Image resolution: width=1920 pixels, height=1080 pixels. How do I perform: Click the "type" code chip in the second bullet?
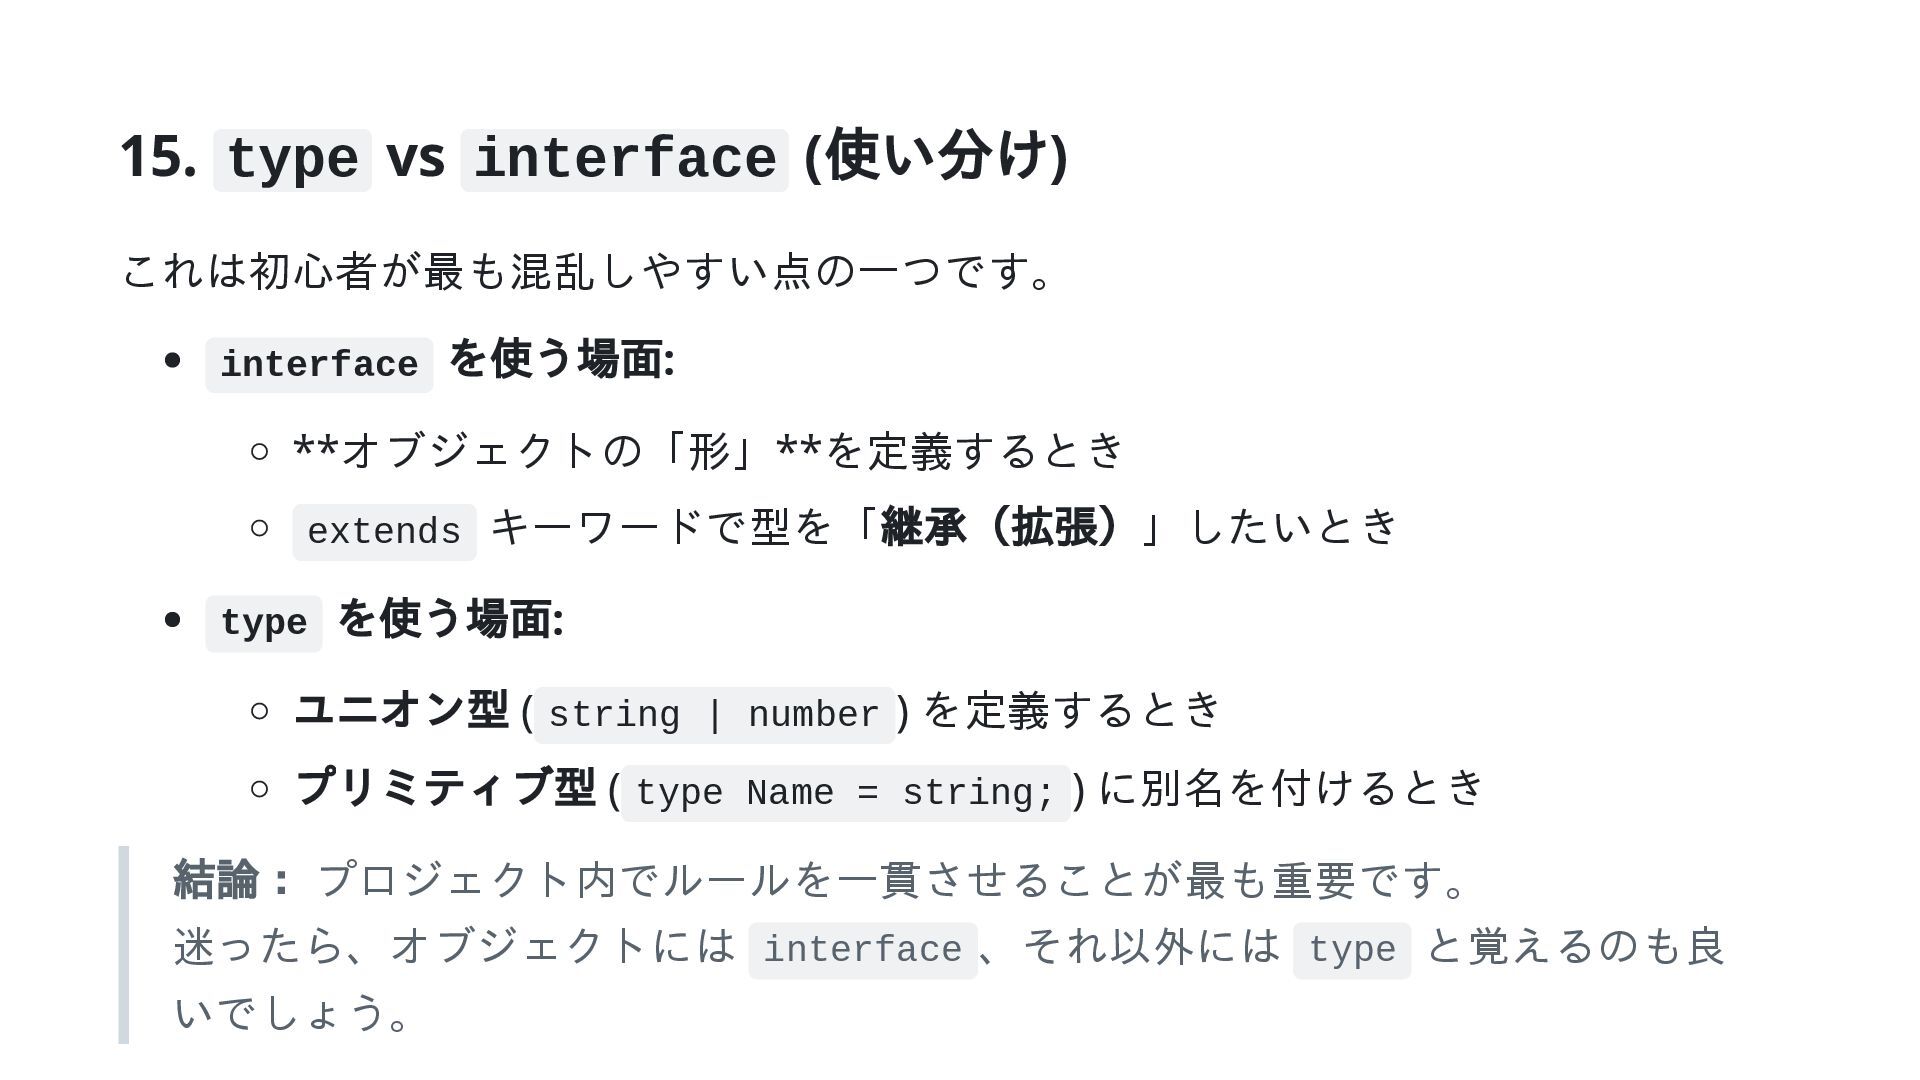[264, 623]
